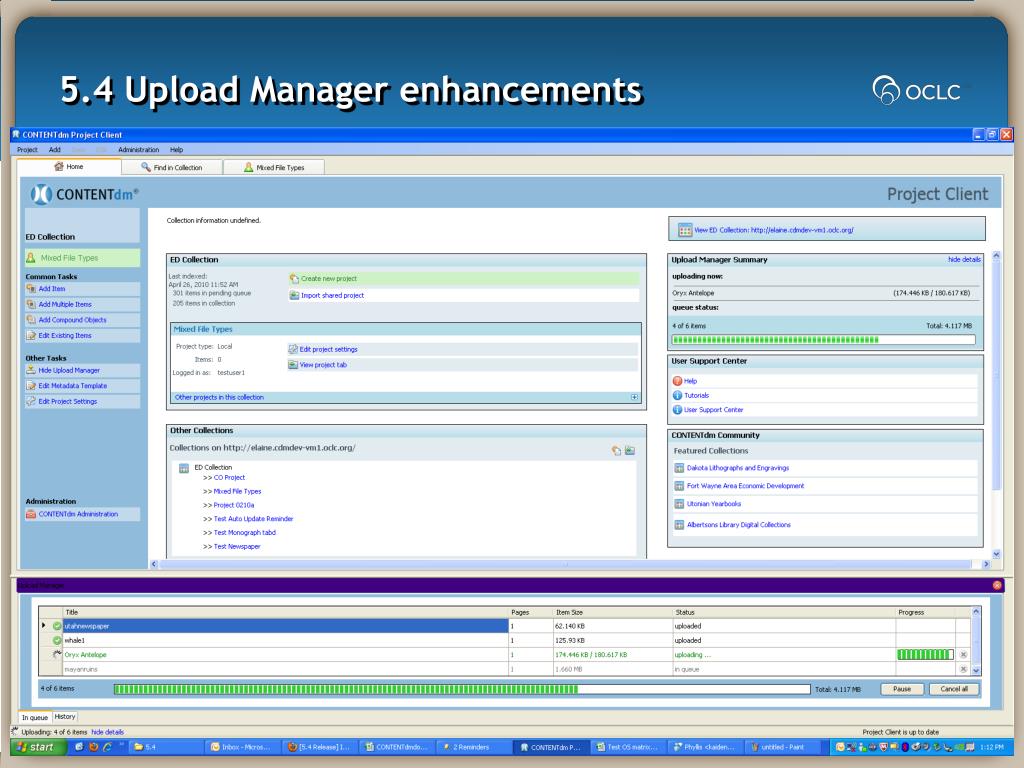This screenshot has height=768, width=1024.
Task: Click the Windows Start button
Action: coord(38,747)
